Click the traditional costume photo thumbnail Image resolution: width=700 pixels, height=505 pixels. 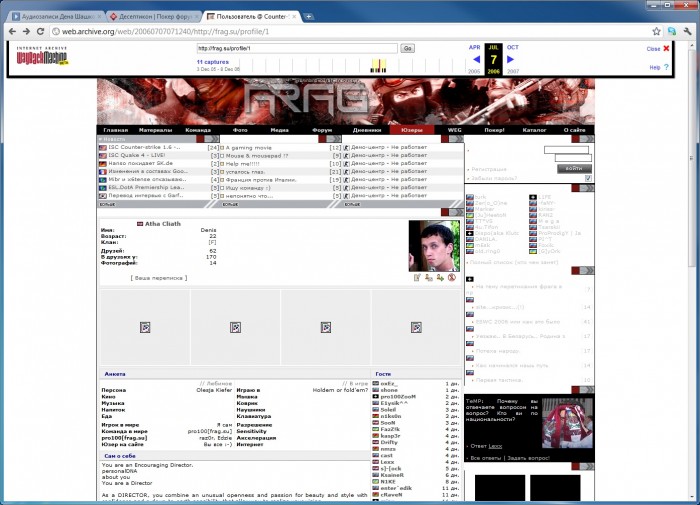pyautogui.click(x=567, y=424)
